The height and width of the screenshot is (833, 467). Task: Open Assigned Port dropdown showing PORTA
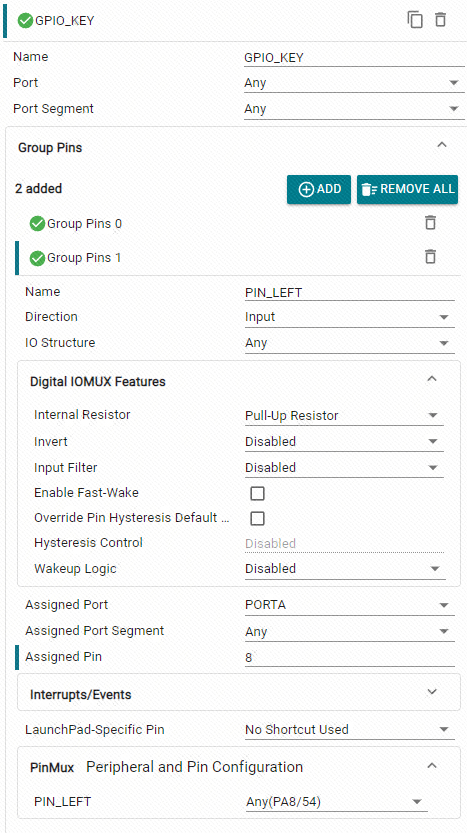click(350, 606)
